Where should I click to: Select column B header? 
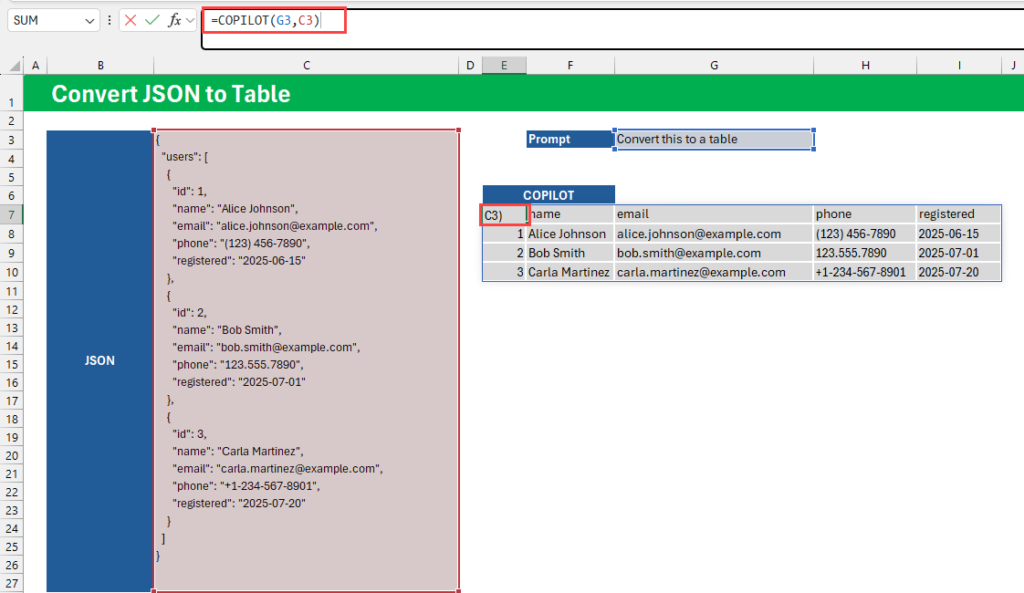coord(101,65)
